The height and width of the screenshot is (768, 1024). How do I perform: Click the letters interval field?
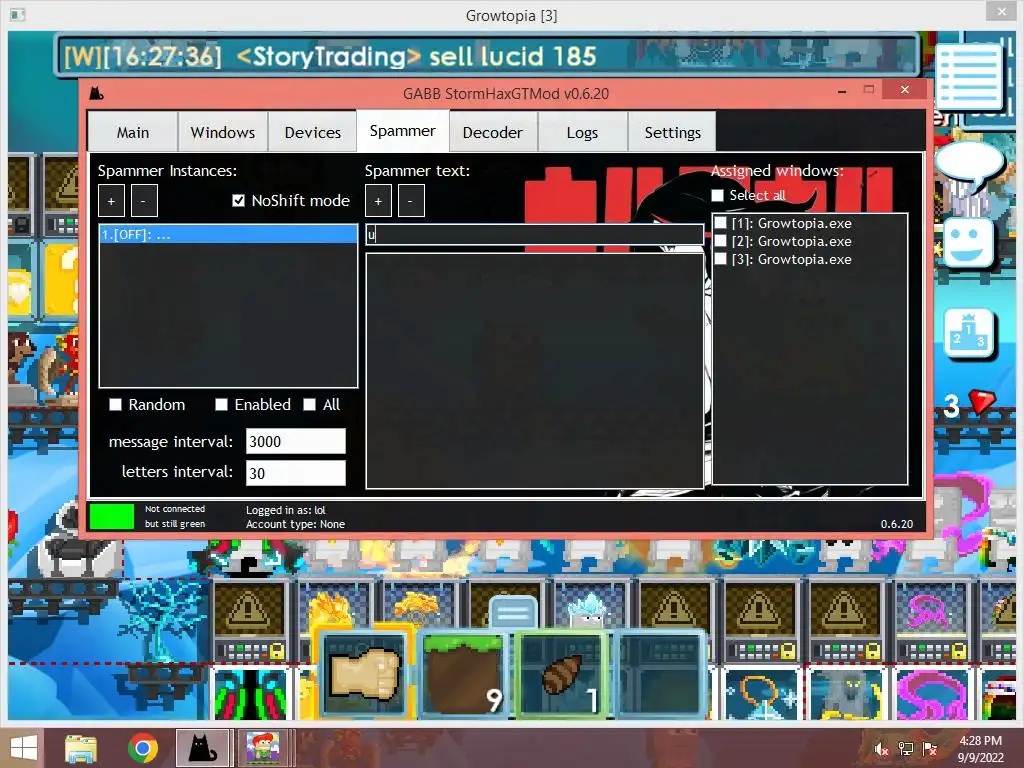tap(295, 473)
